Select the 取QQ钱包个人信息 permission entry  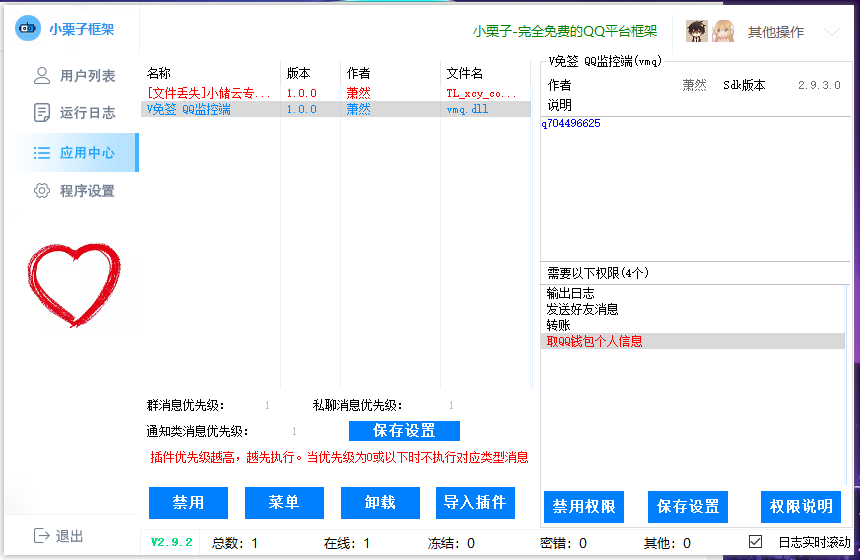click(595, 341)
